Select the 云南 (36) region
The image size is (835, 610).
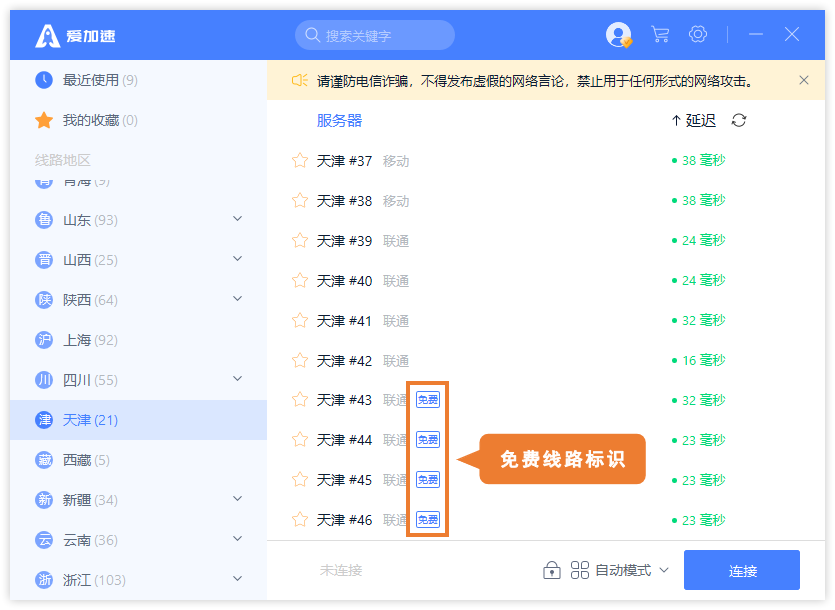[138, 540]
